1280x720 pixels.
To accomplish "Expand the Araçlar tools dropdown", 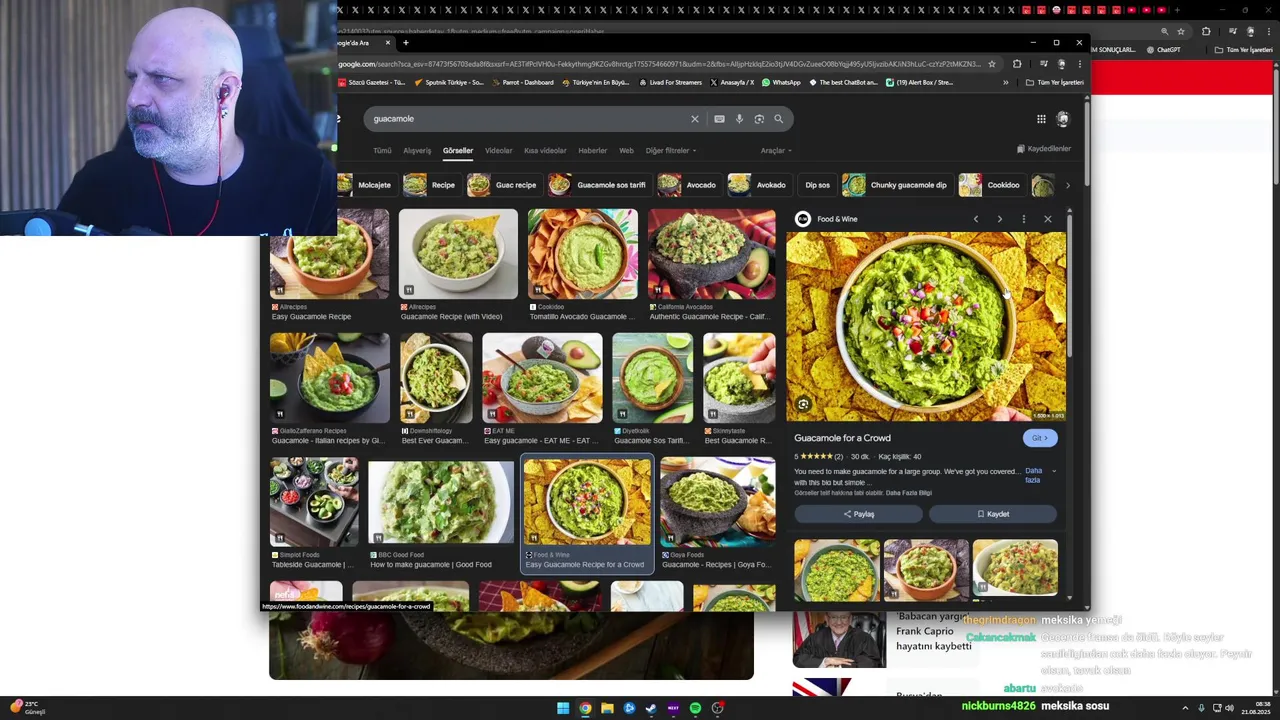I will pyautogui.click(x=776, y=151).
